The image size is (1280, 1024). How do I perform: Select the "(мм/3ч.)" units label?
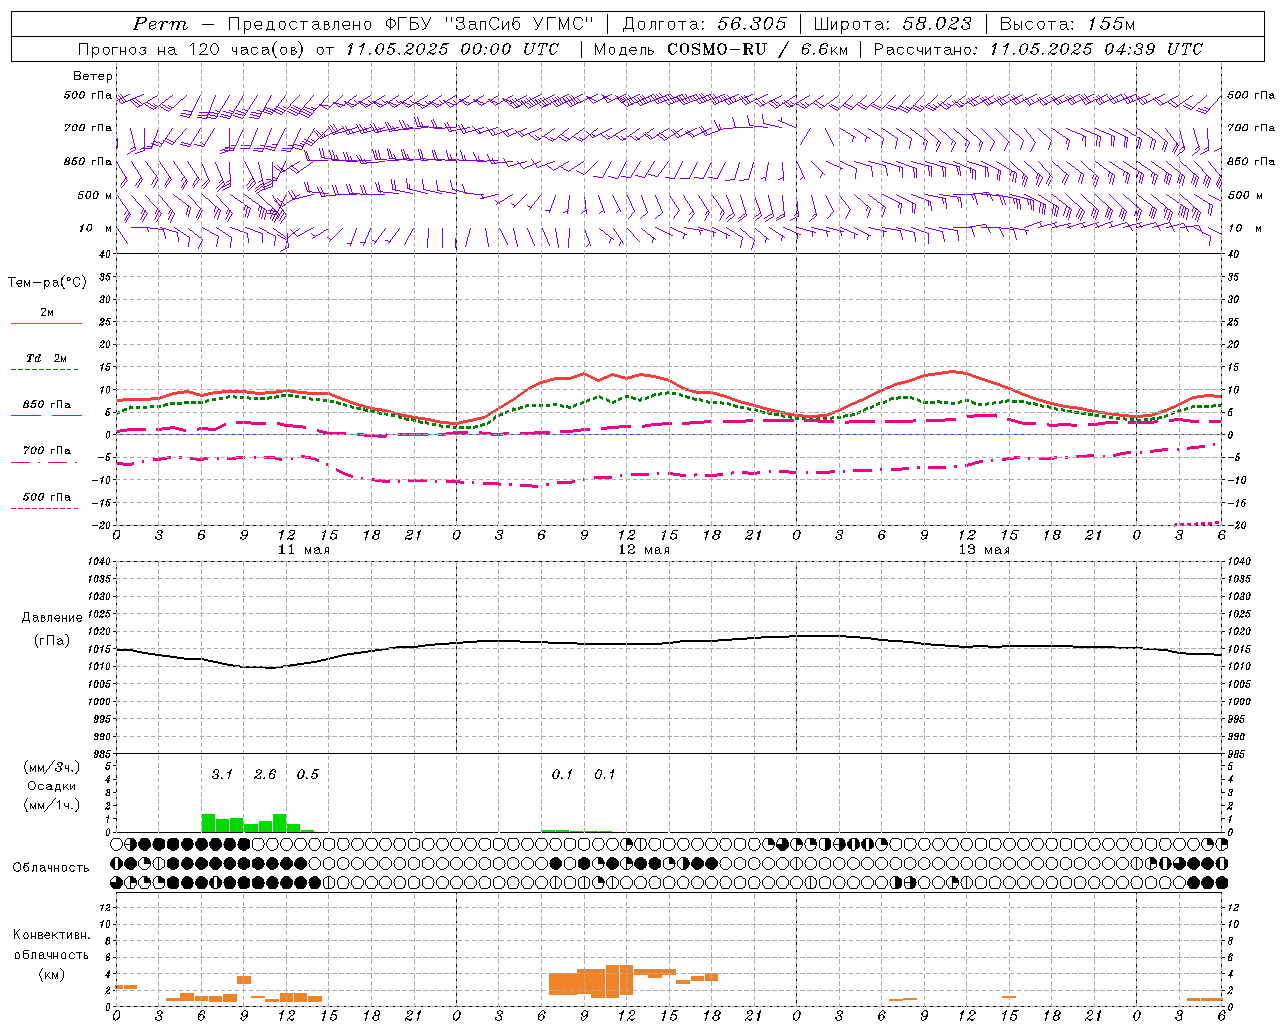[51, 767]
